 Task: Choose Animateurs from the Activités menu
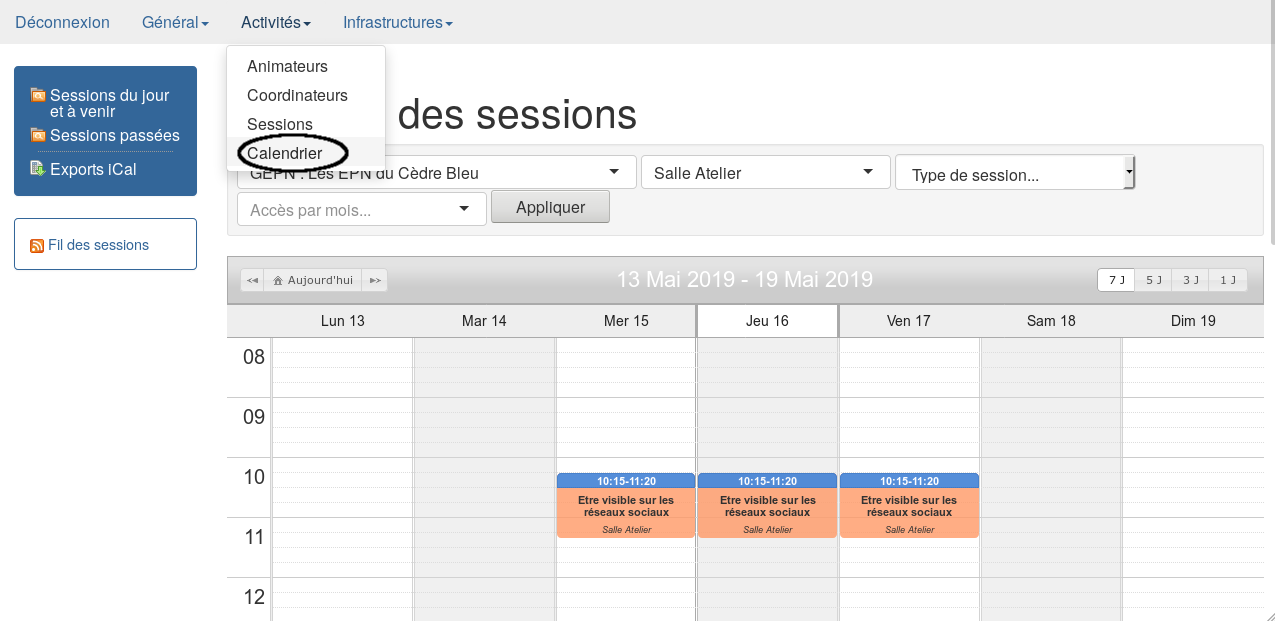(287, 67)
